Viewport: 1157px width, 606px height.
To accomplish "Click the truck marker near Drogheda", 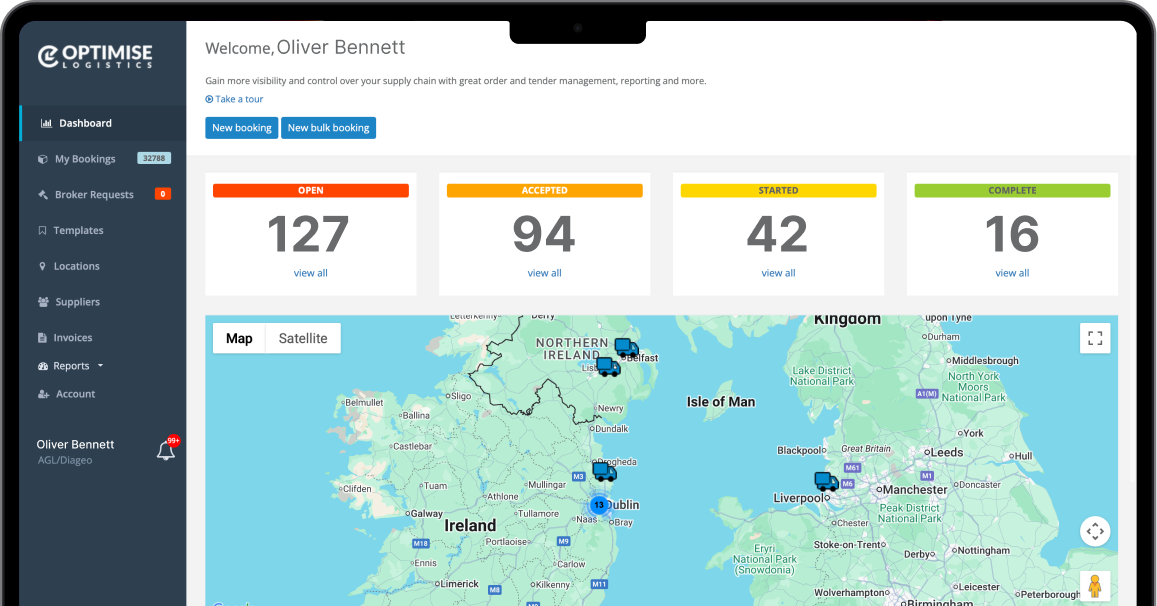I will coord(604,471).
